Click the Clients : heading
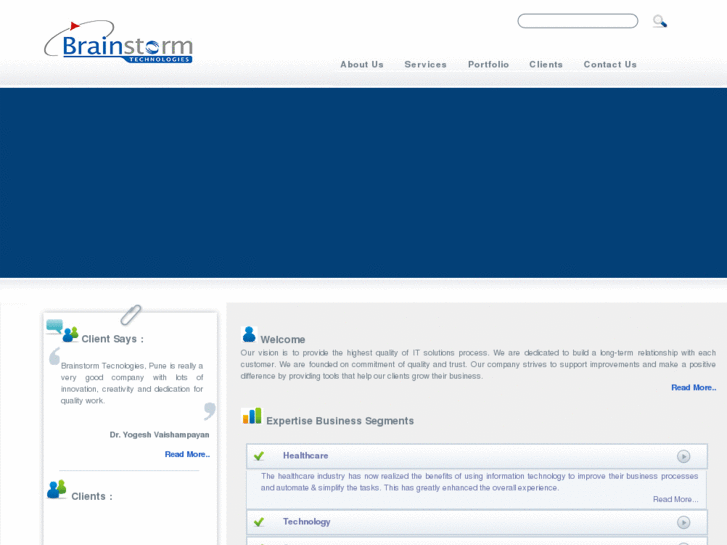This screenshot has height=545, width=727. click(92, 496)
